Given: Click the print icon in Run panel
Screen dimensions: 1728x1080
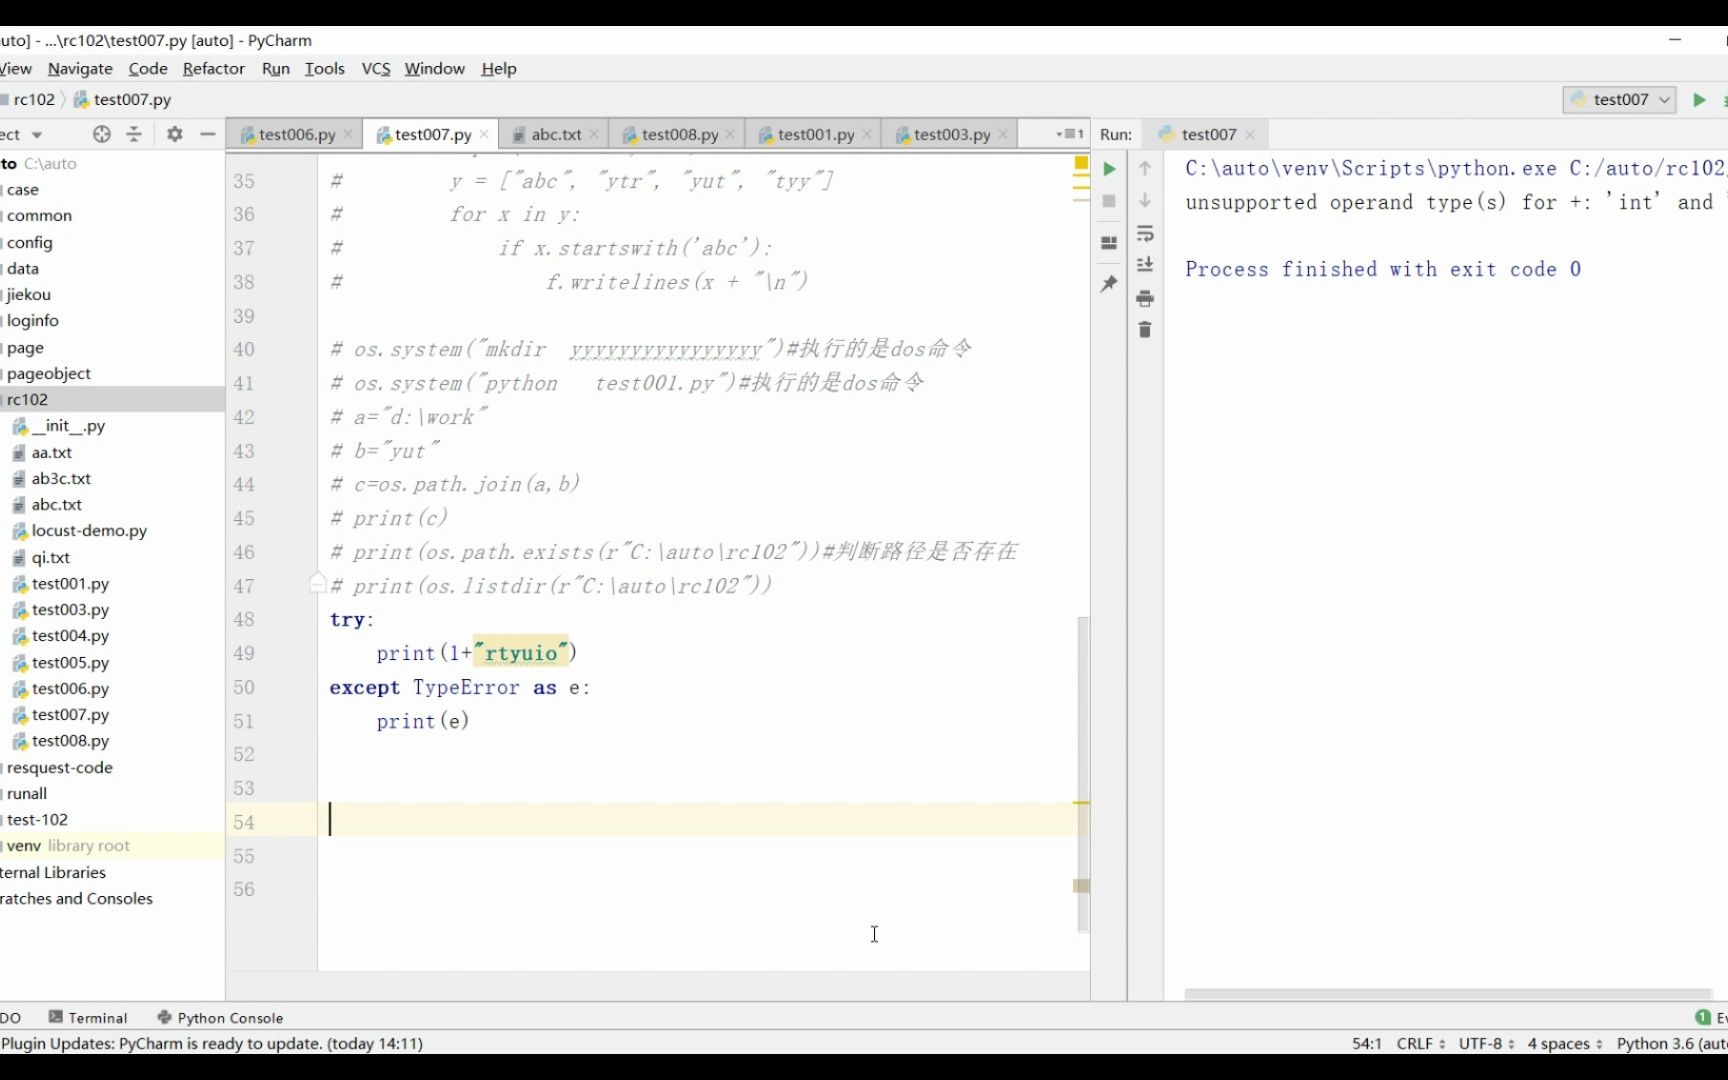Looking at the screenshot, I should pos(1145,298).
